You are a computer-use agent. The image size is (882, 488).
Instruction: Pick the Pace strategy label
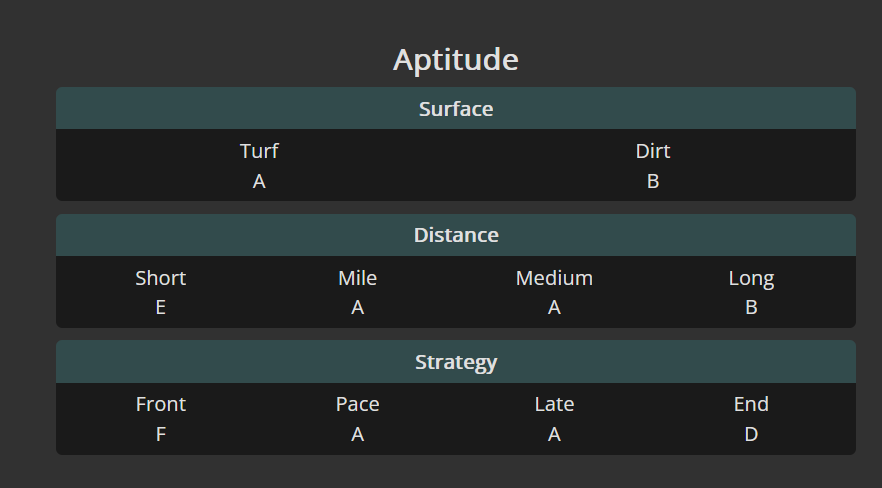[357, 404]
